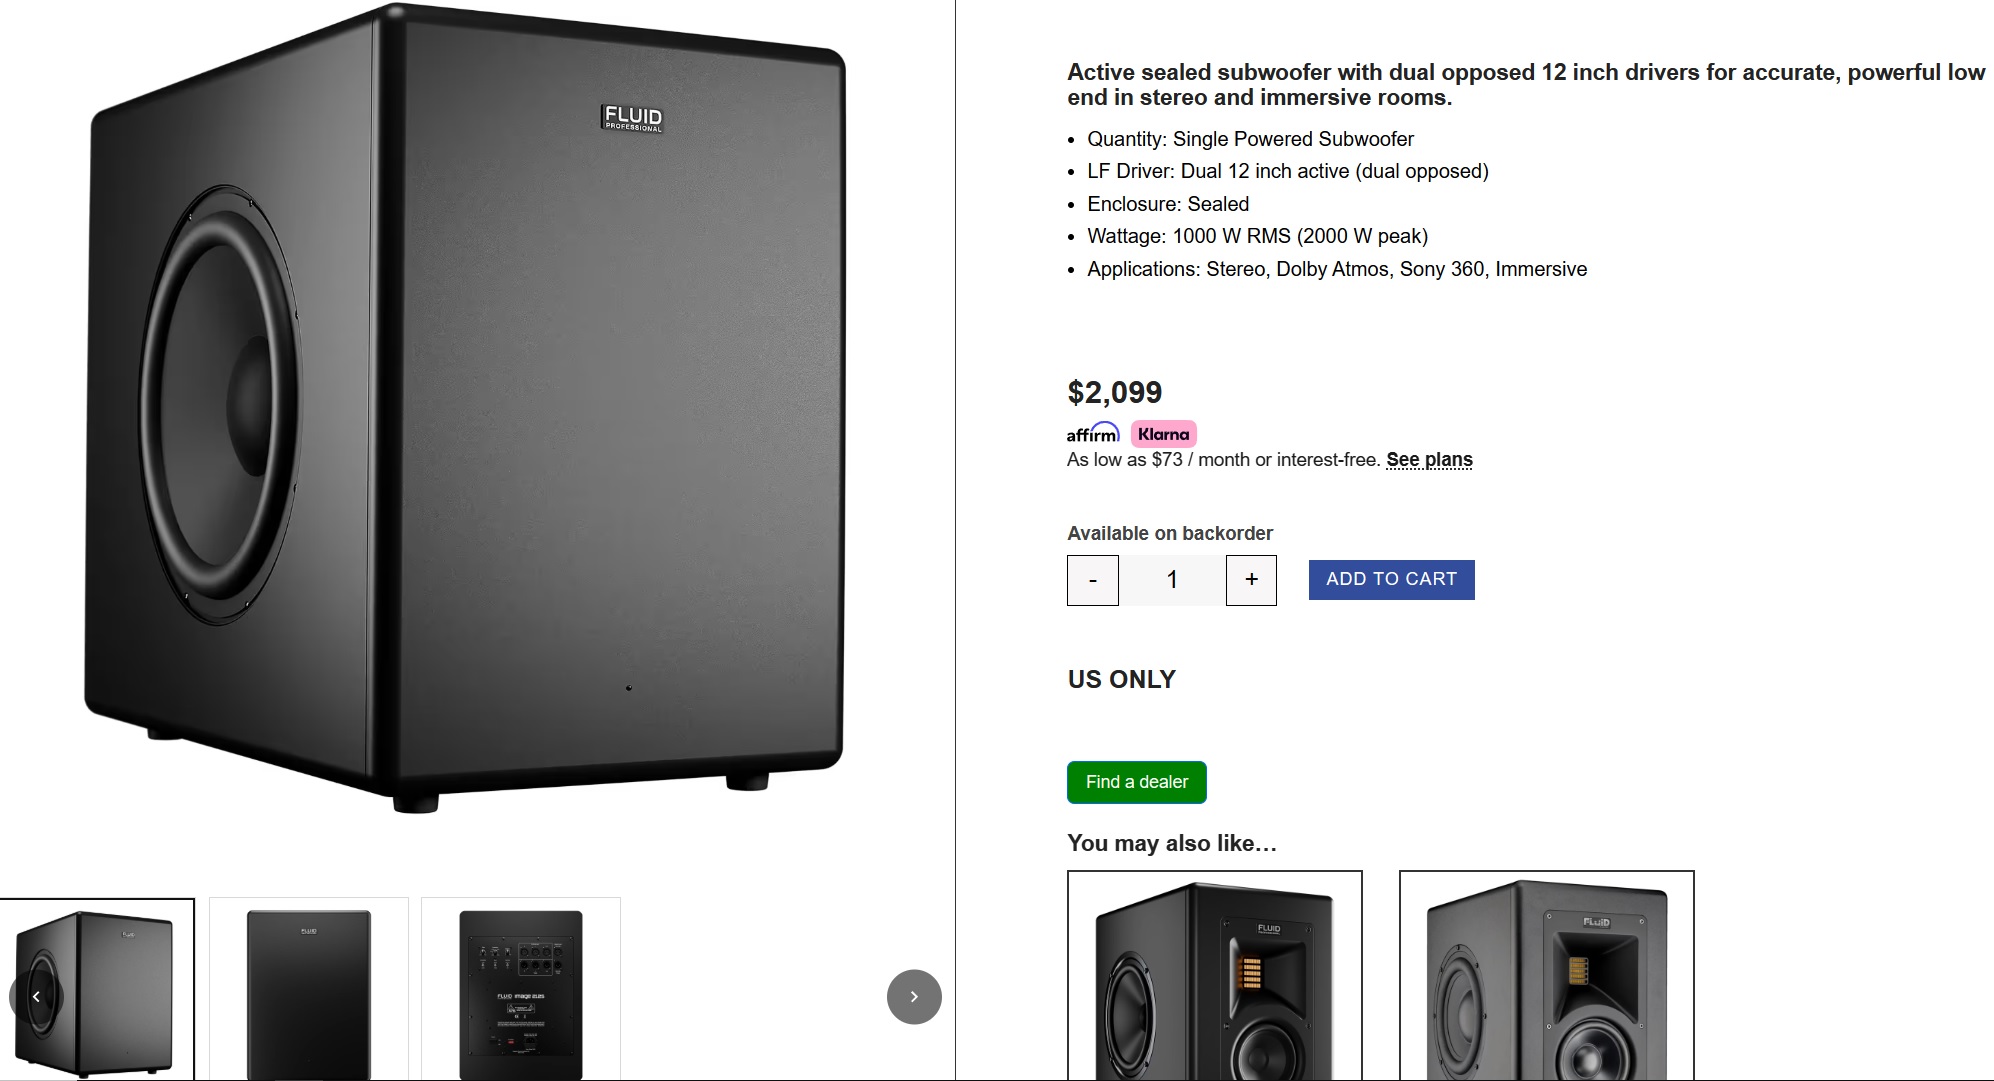Image resolution: width=1994 pixels, height=1081 pixels.
Task: Select the front view subwoofer thumbnail
Action: (x=309, y=990)
